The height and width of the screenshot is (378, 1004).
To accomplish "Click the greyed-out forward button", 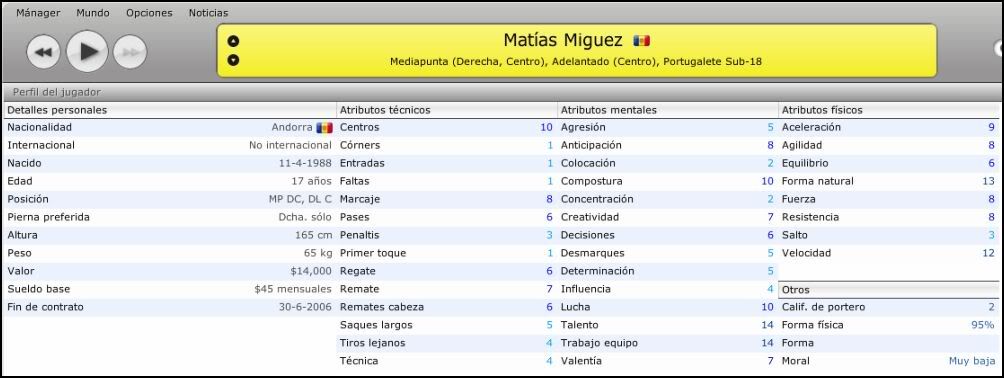I will point(130,52).
